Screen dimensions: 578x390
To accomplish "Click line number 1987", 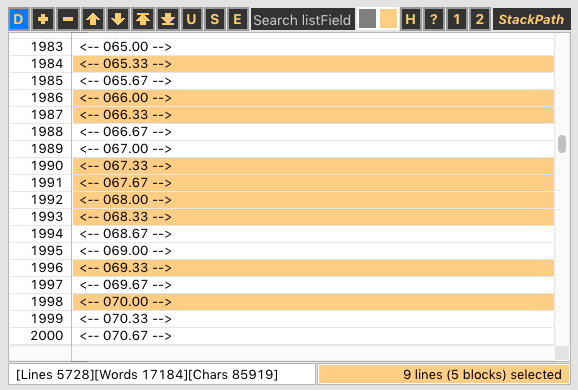I will (47, 115).
